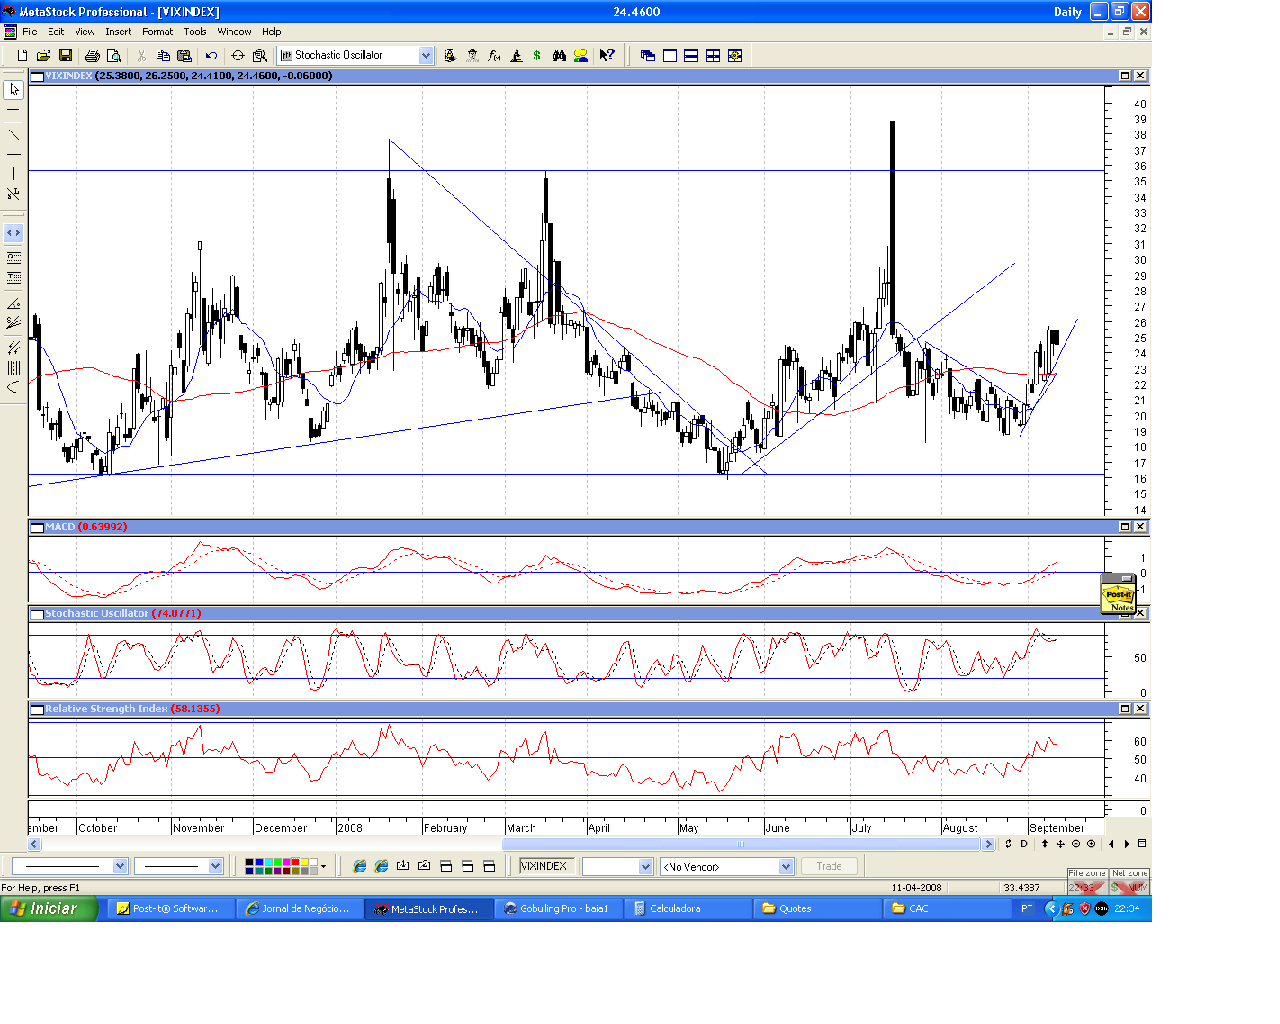The width and height of the screenshot is (1280, 1024).
Task: Open the File menu
Action: point(29,32)
